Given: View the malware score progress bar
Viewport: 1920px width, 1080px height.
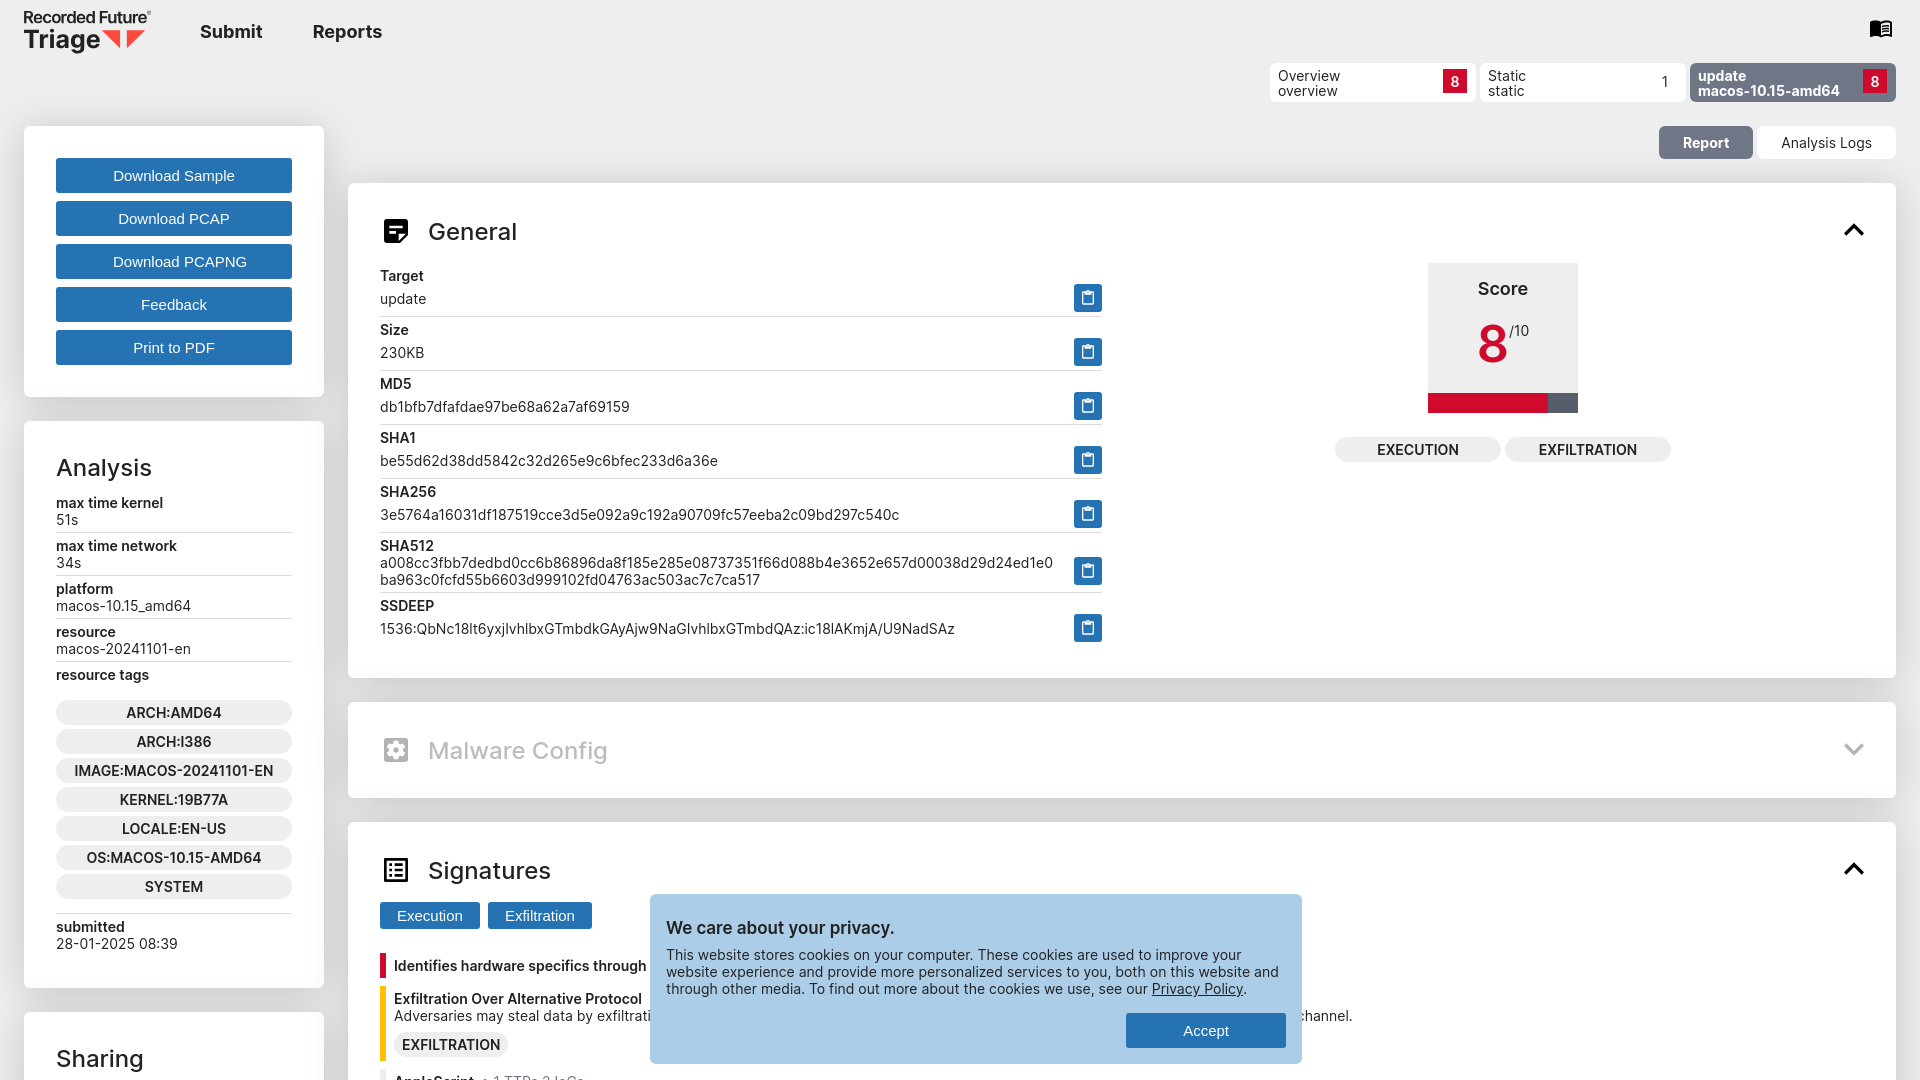Looking at the screenshot, I should click(x=1503, y=404).
